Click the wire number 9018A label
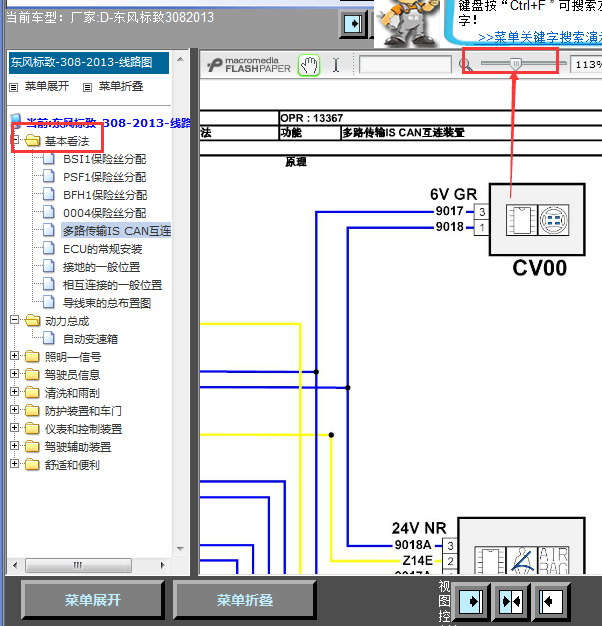 pos(413,545)
